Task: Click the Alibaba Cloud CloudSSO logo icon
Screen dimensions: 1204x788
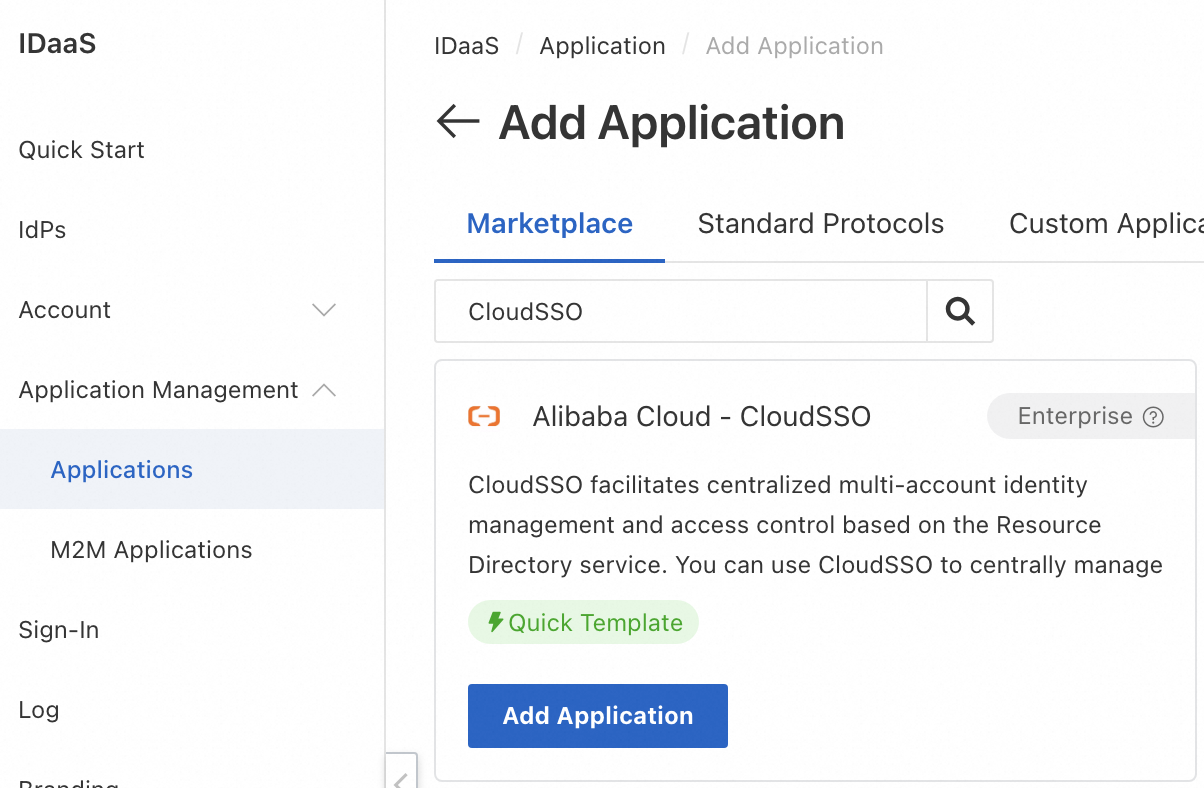Action: coord(484,417)
